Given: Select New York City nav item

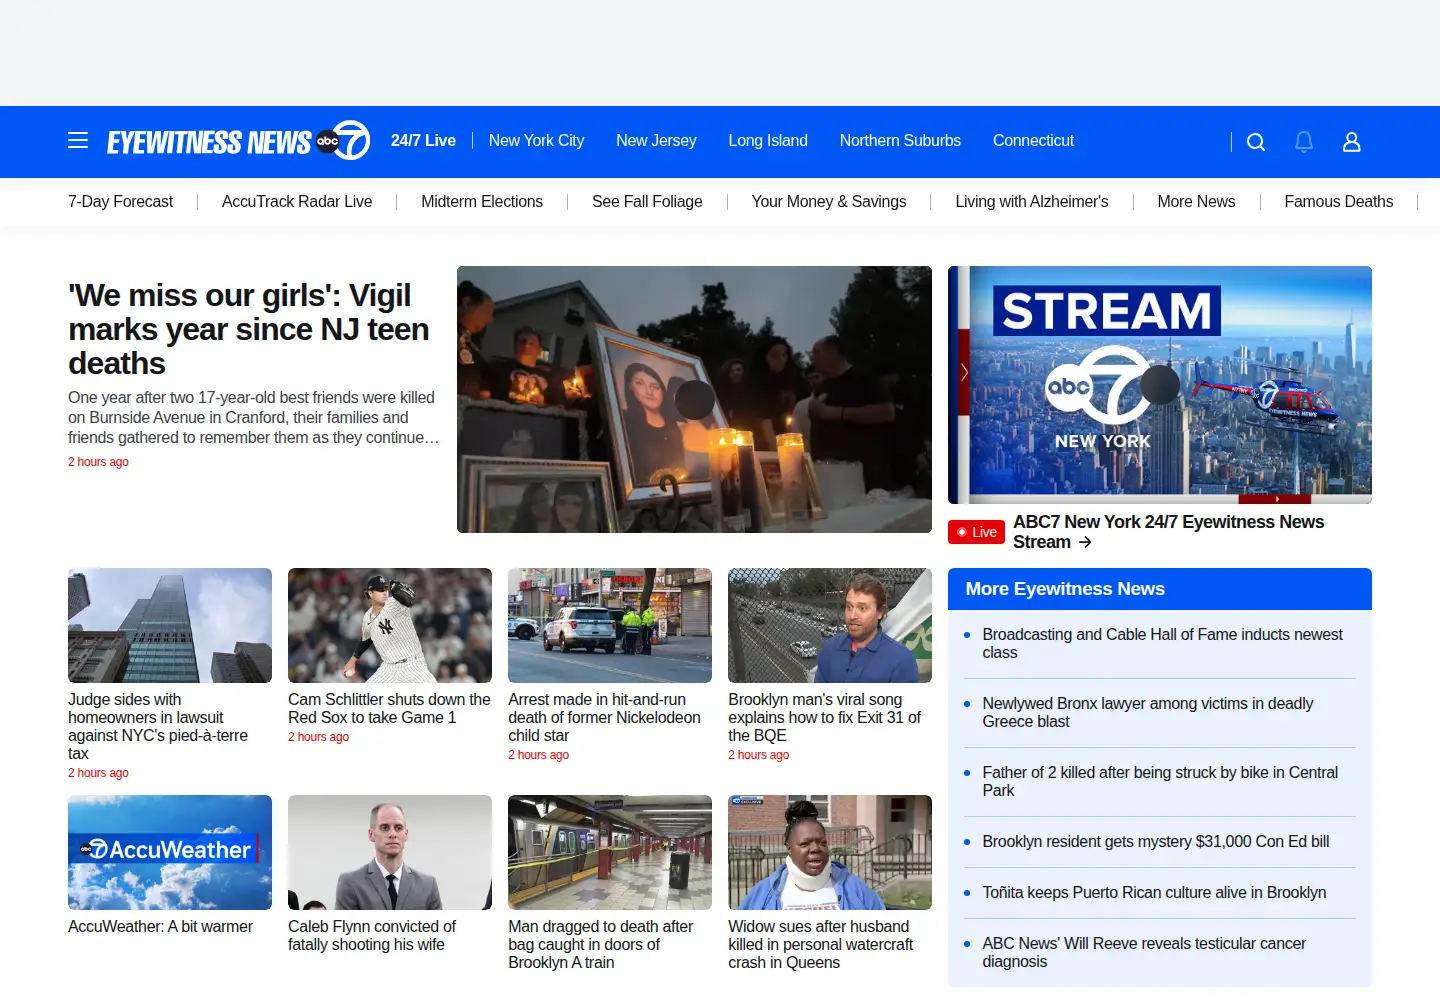Looking at the screenshot, I should [x=536, y=141].
